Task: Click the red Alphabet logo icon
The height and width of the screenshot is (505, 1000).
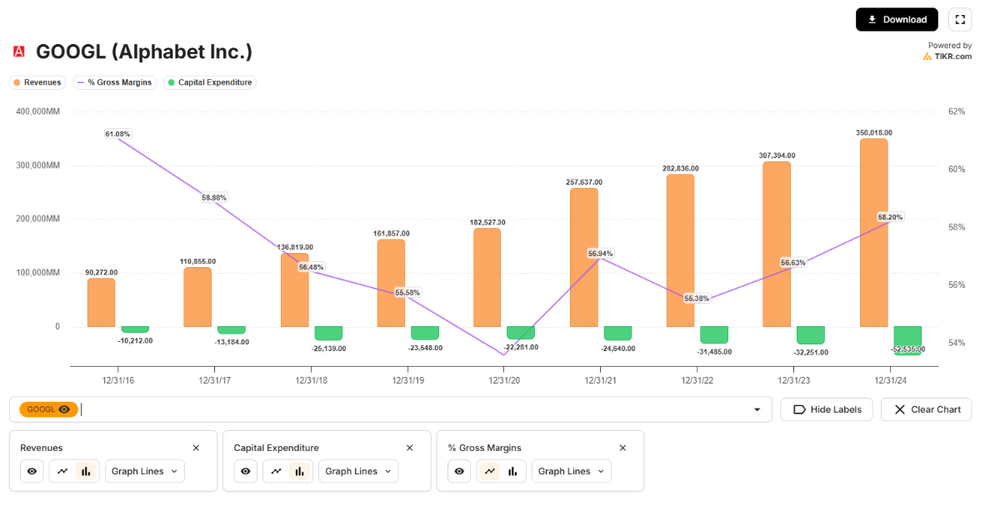Action: click(x=19, y=52)
